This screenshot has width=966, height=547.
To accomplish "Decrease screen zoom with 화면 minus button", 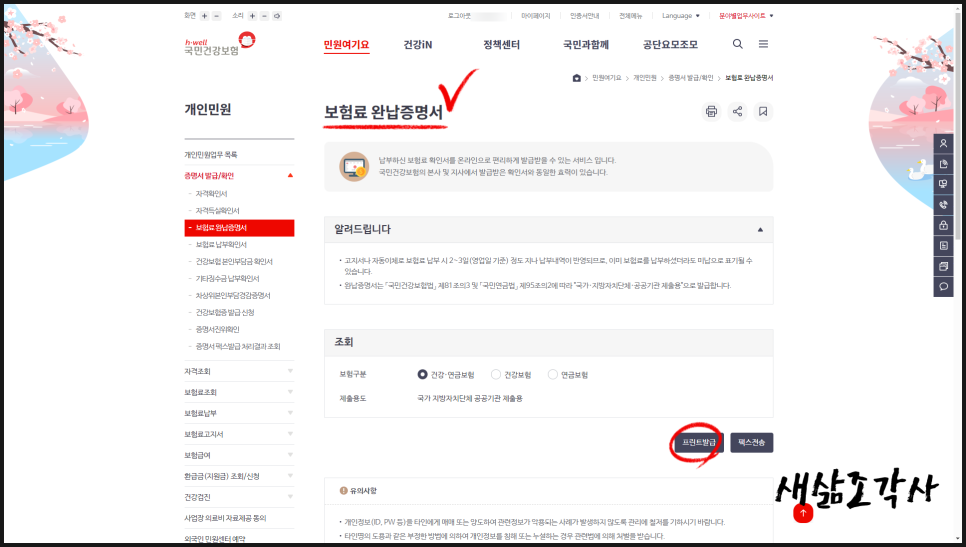I will click(x=216, y=16).
